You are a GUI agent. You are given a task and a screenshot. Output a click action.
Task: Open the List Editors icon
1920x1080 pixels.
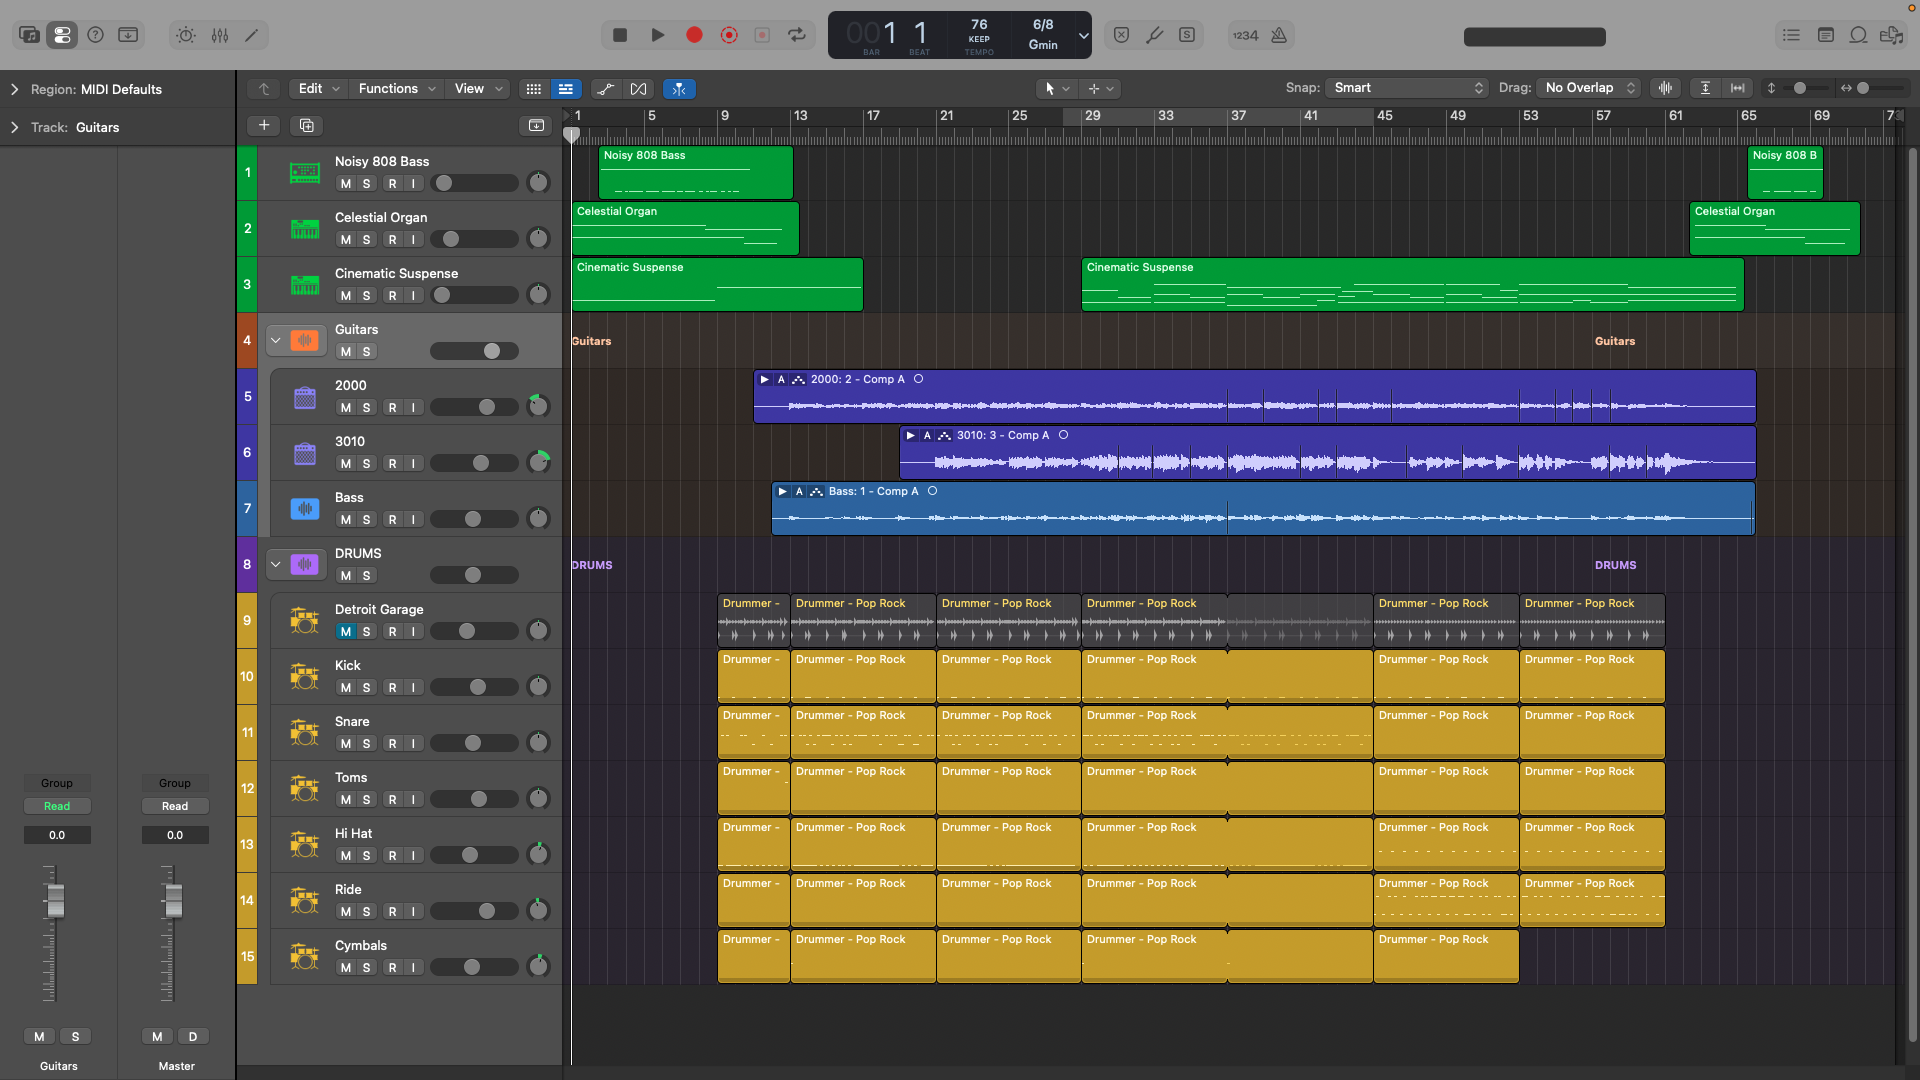click(x=1791, y=35)
